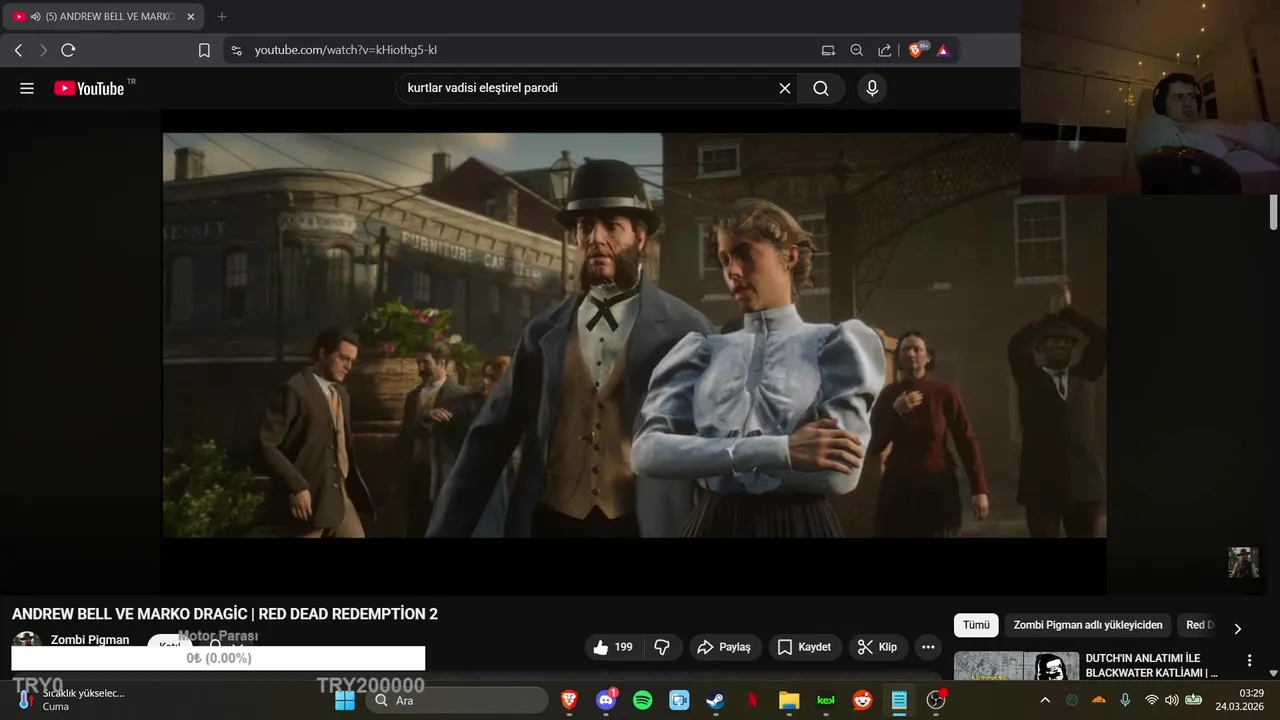This screenshot has height=720, width=1280.
Task: Open Brave picture-in-picture media icon
Action: pyautogui.click(x=828, y=50)
